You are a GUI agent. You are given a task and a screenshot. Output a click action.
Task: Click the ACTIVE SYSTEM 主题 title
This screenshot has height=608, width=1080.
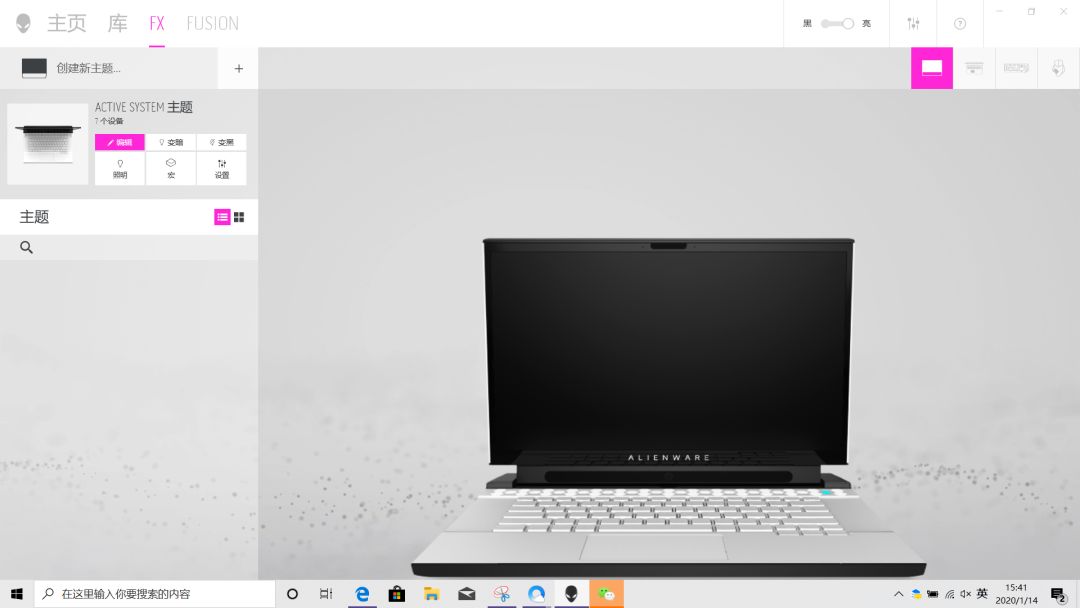point(143,107)
